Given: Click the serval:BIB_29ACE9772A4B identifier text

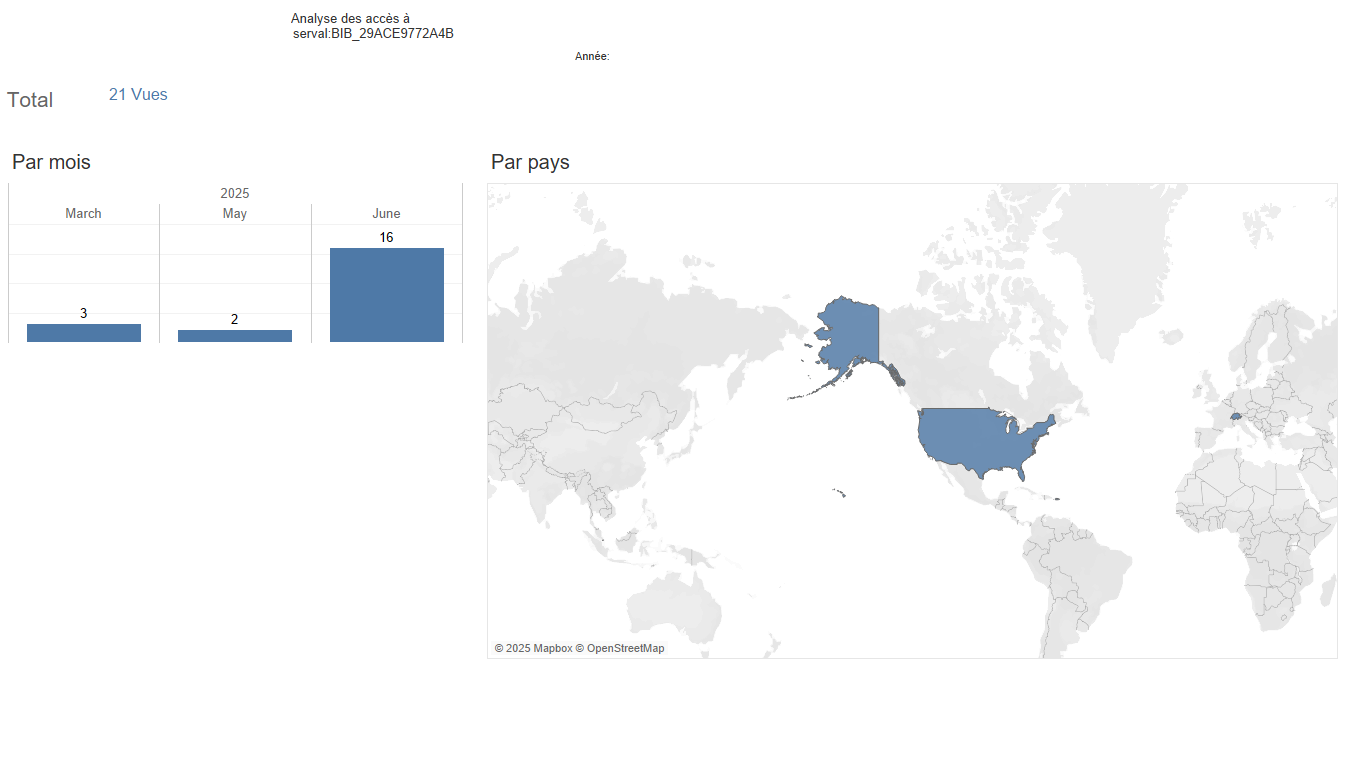Looking at the screenshot, I should tap(373, 34).
